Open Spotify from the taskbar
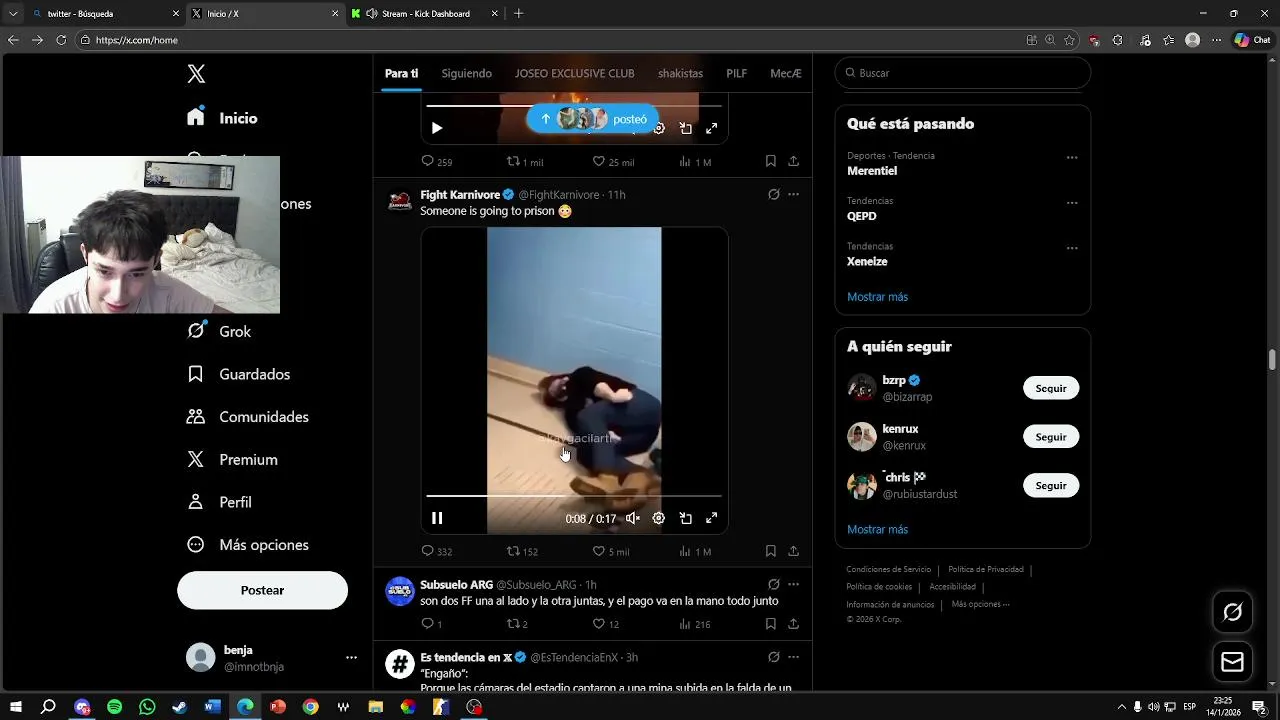The image size is (1280, 720). [114, 707]
